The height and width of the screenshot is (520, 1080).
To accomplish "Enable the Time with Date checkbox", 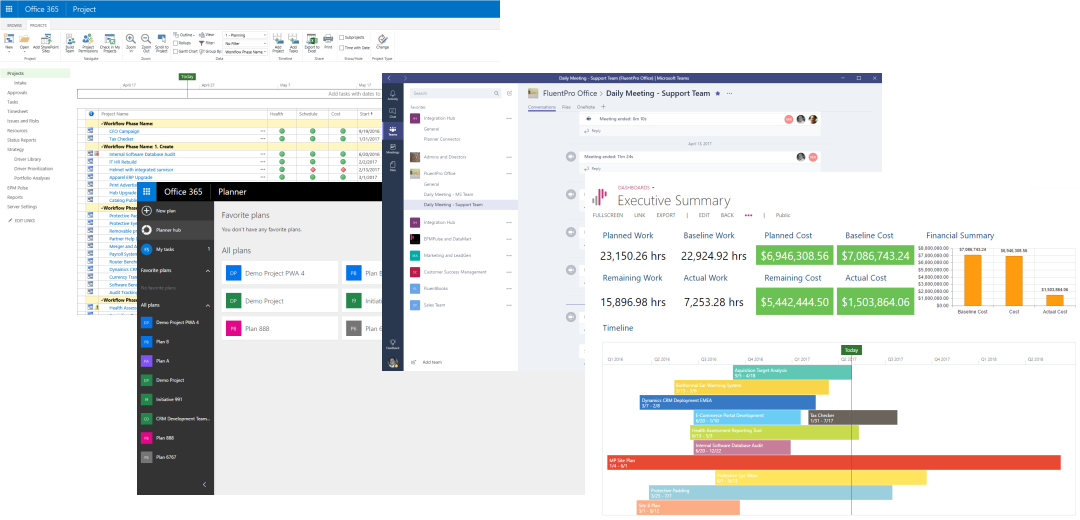I will pos(341,48).
